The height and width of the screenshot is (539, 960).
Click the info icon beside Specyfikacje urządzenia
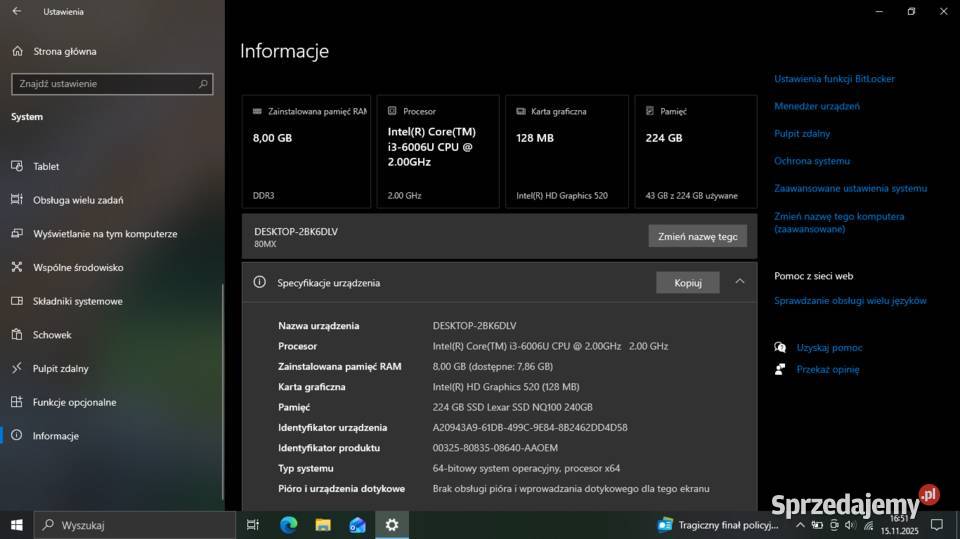[x=260, y=282]
